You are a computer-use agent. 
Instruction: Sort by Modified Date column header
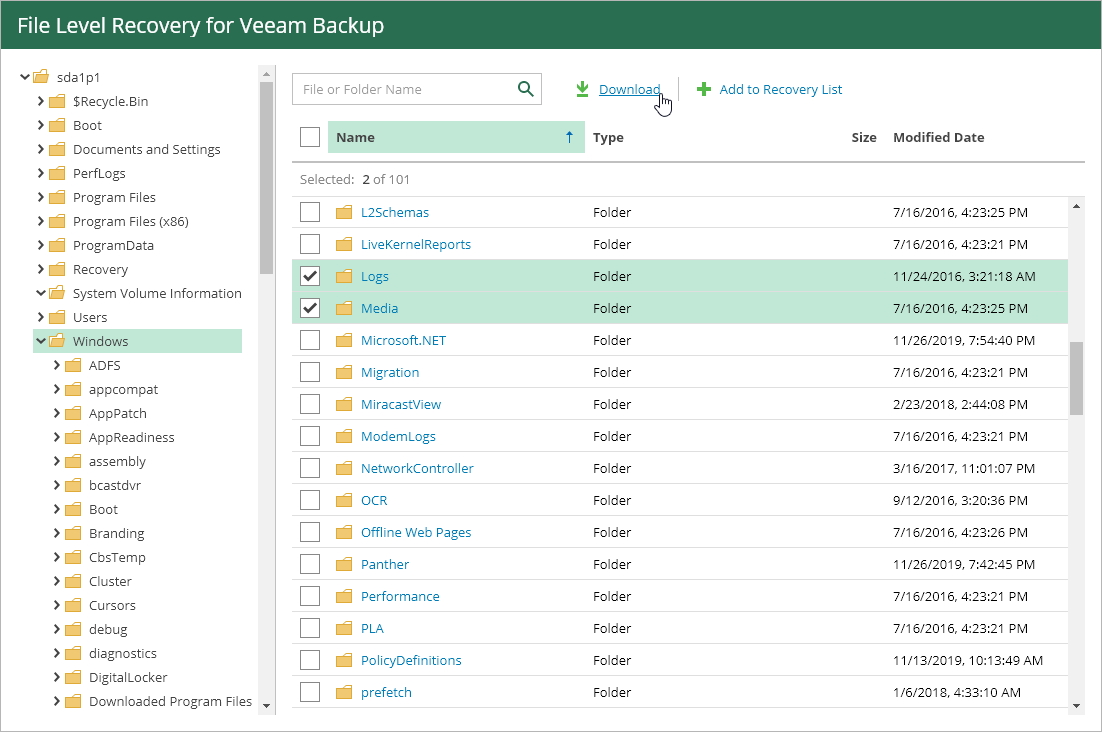pos(938,138)
